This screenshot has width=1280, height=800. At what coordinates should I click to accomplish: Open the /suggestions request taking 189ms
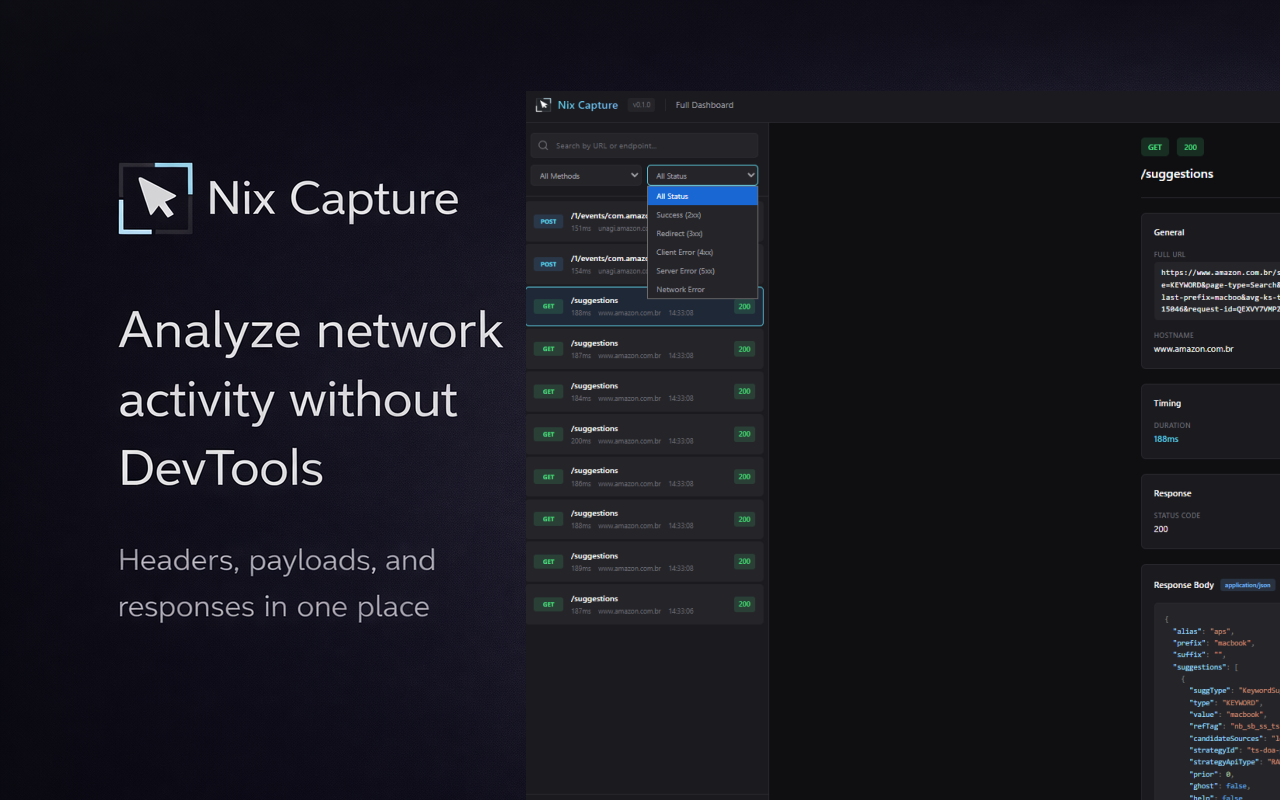644,562
